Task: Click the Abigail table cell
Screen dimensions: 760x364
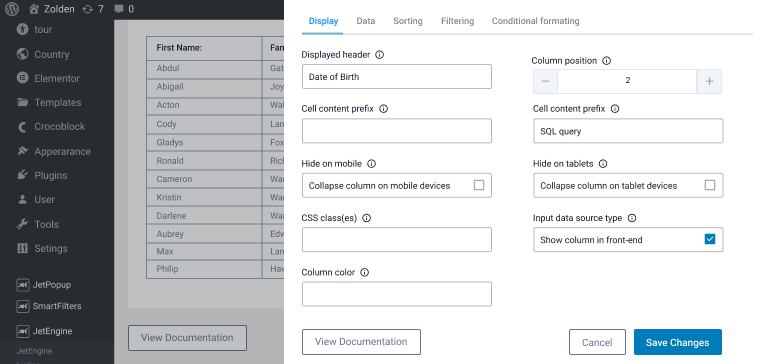Action: coord(204,87)
